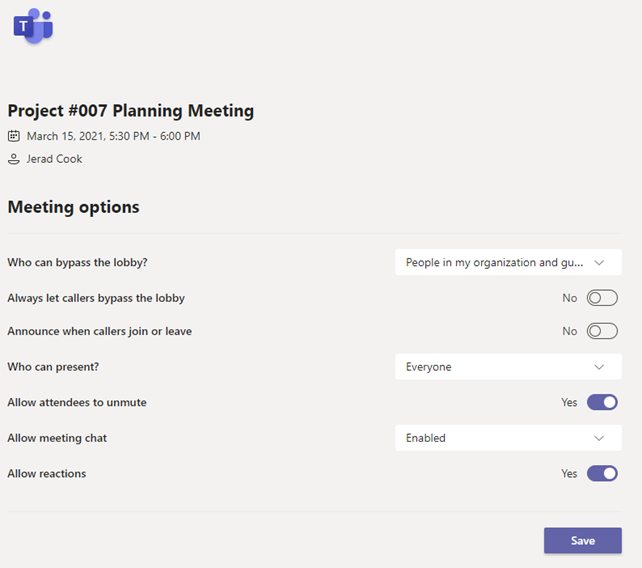Click the Project #007 Planning Meeting title

click(x=131, y=111)
